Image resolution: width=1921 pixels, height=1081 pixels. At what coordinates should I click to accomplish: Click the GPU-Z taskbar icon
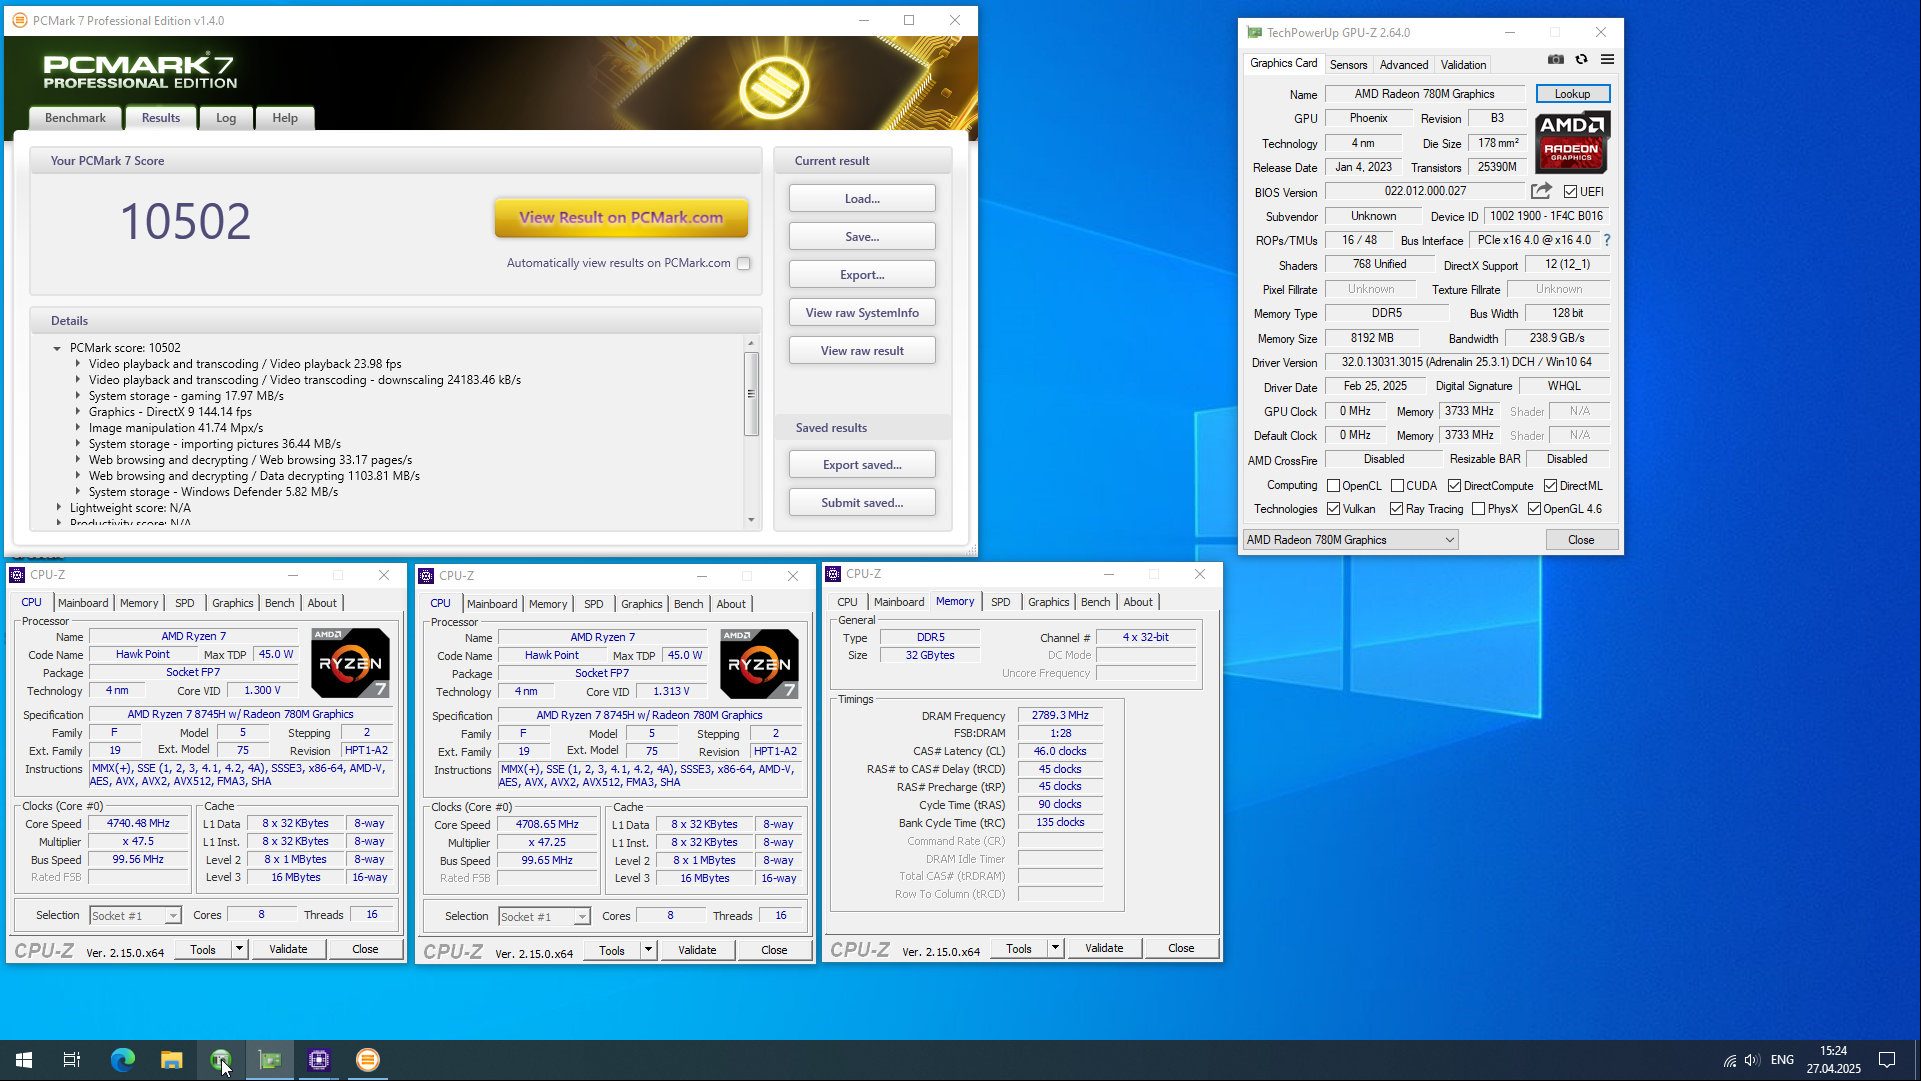[270, 1060]
